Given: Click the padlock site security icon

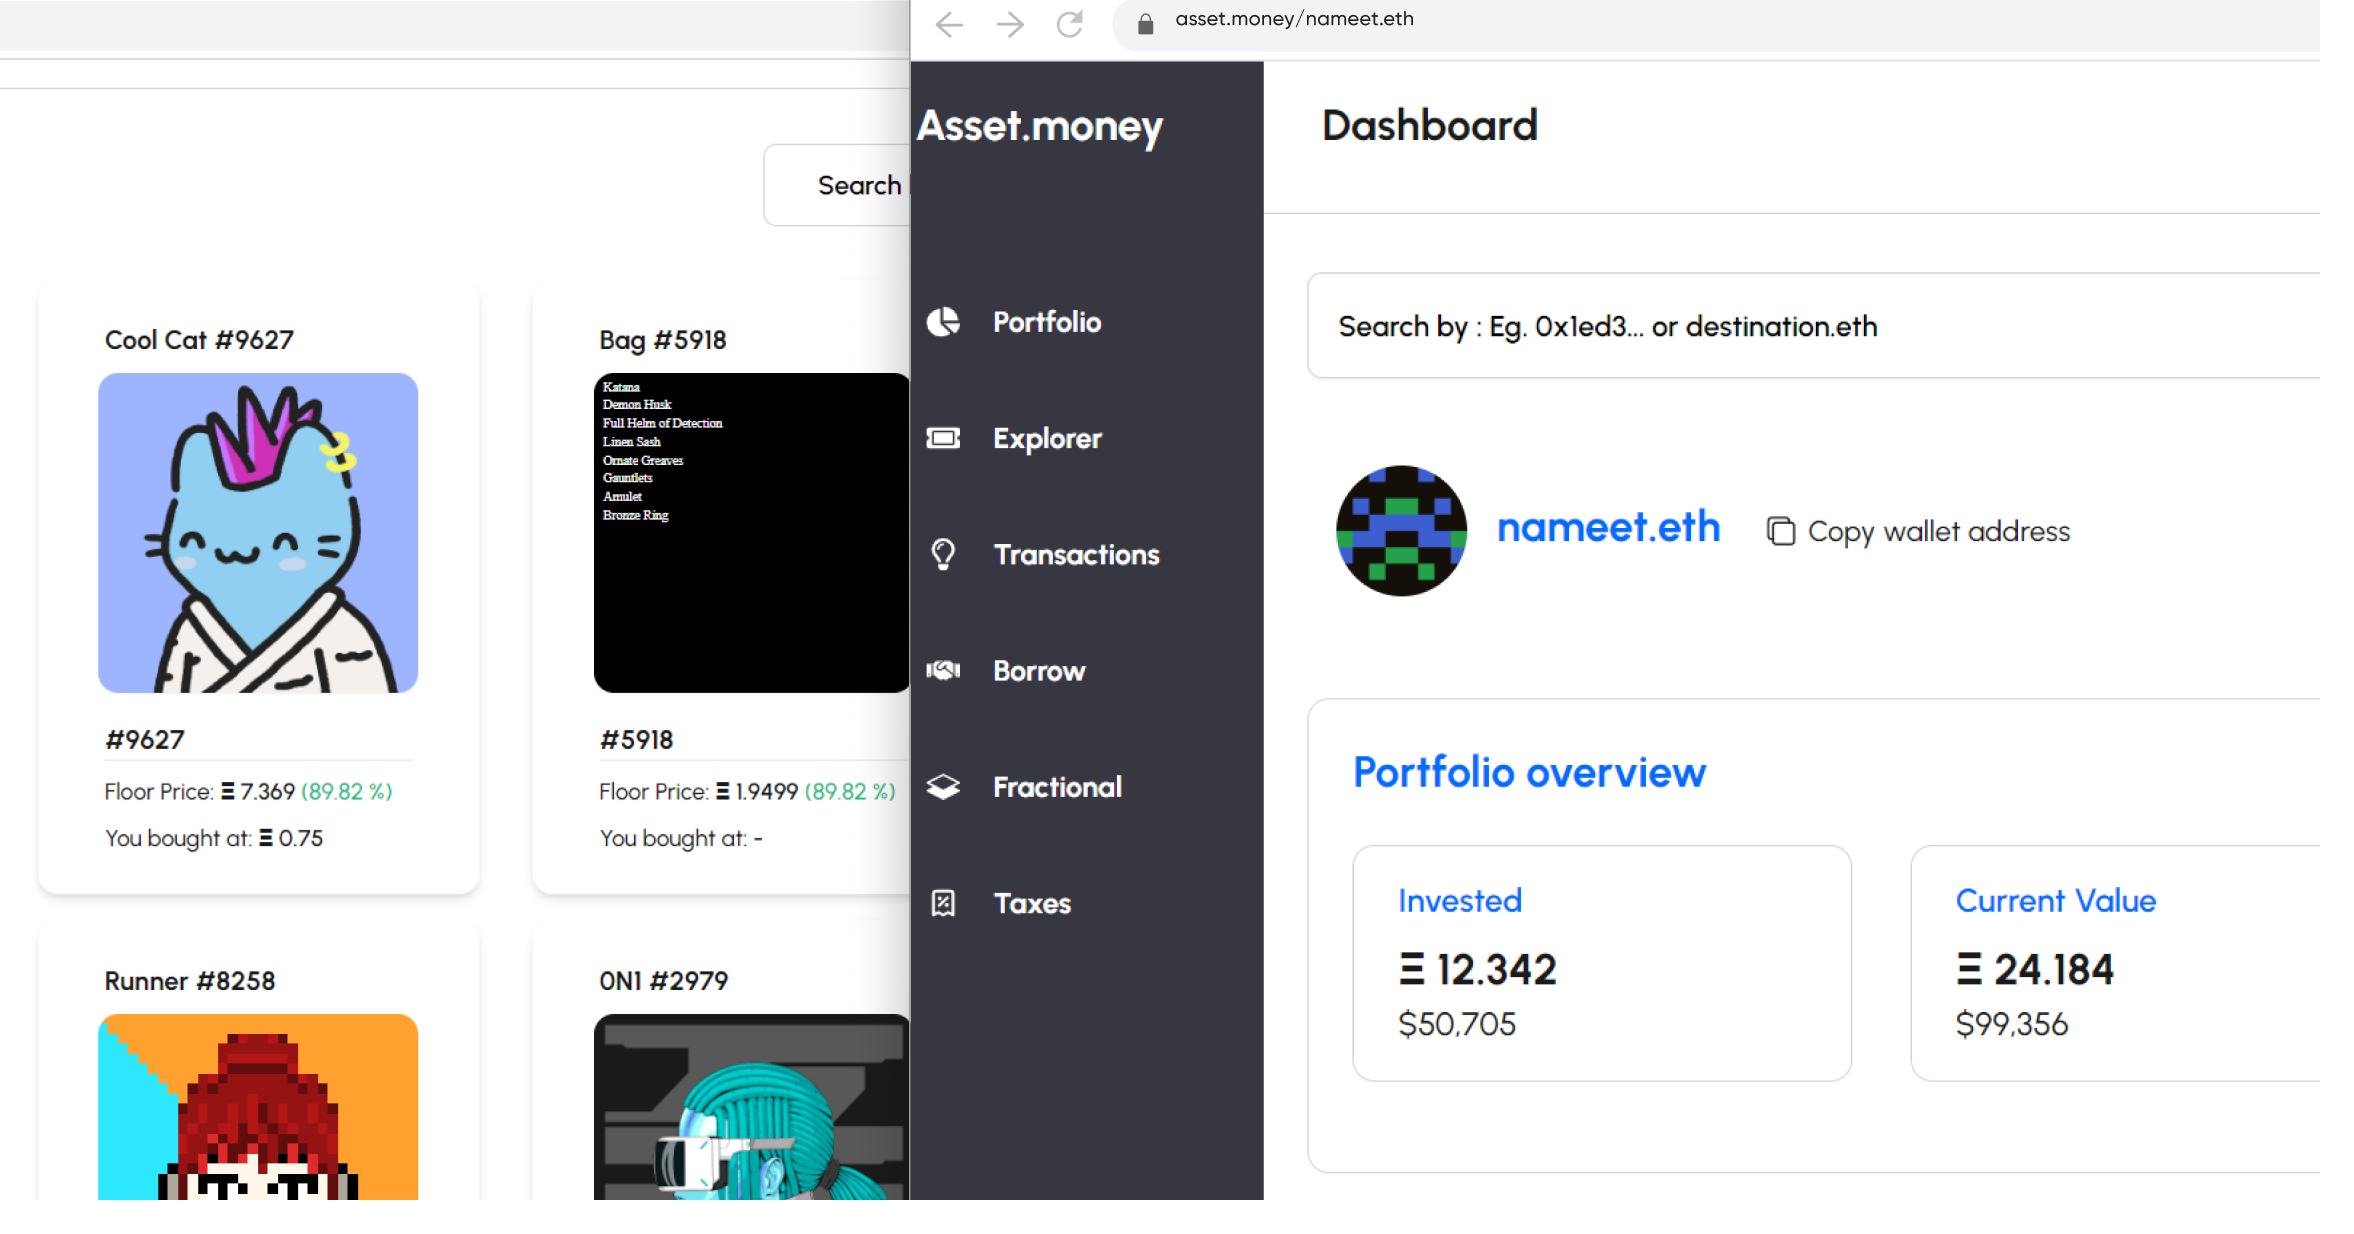Looking at the screenshot, I should pyautogui.click(x=1146, y=22).
